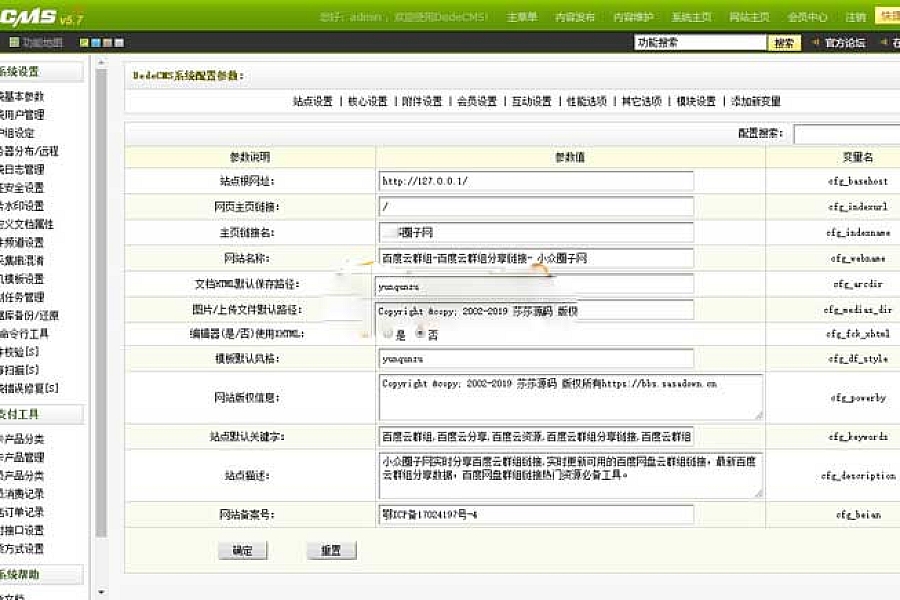Image resolution: width=900 pixels, height=600 pixels.
Task: Open 系统主页 in the top navigation
Action: [691, 17]
